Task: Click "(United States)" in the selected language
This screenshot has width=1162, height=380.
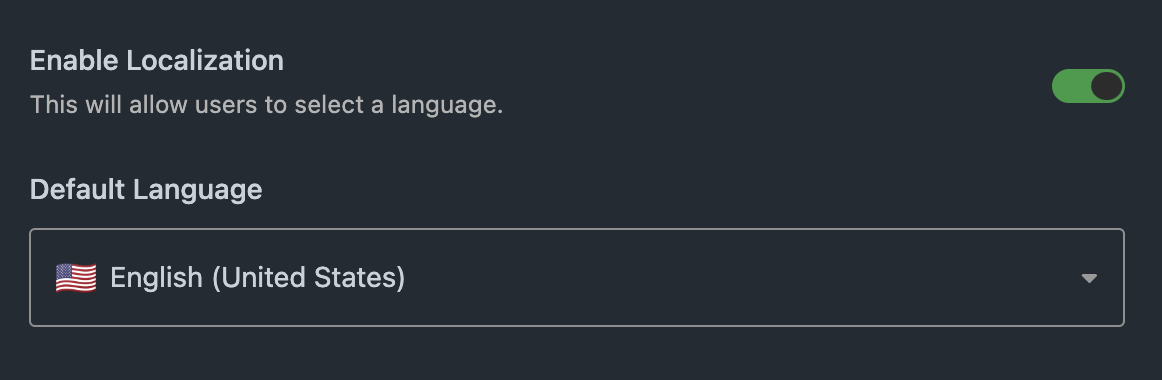Action: [x=308, y=278]
